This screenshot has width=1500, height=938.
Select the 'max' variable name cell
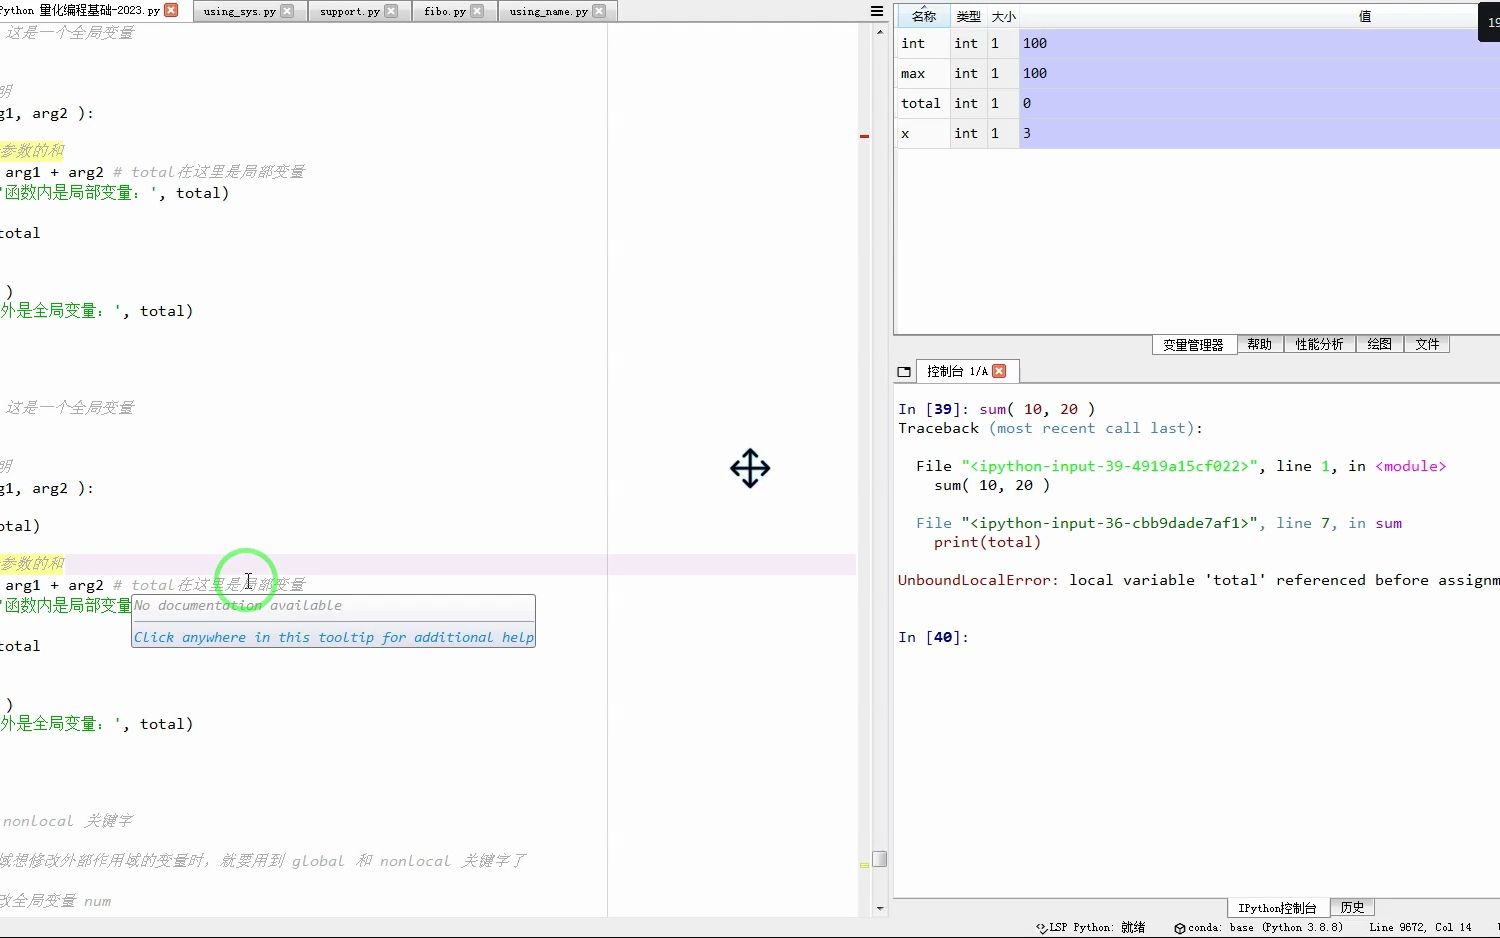tap(923, 74)
